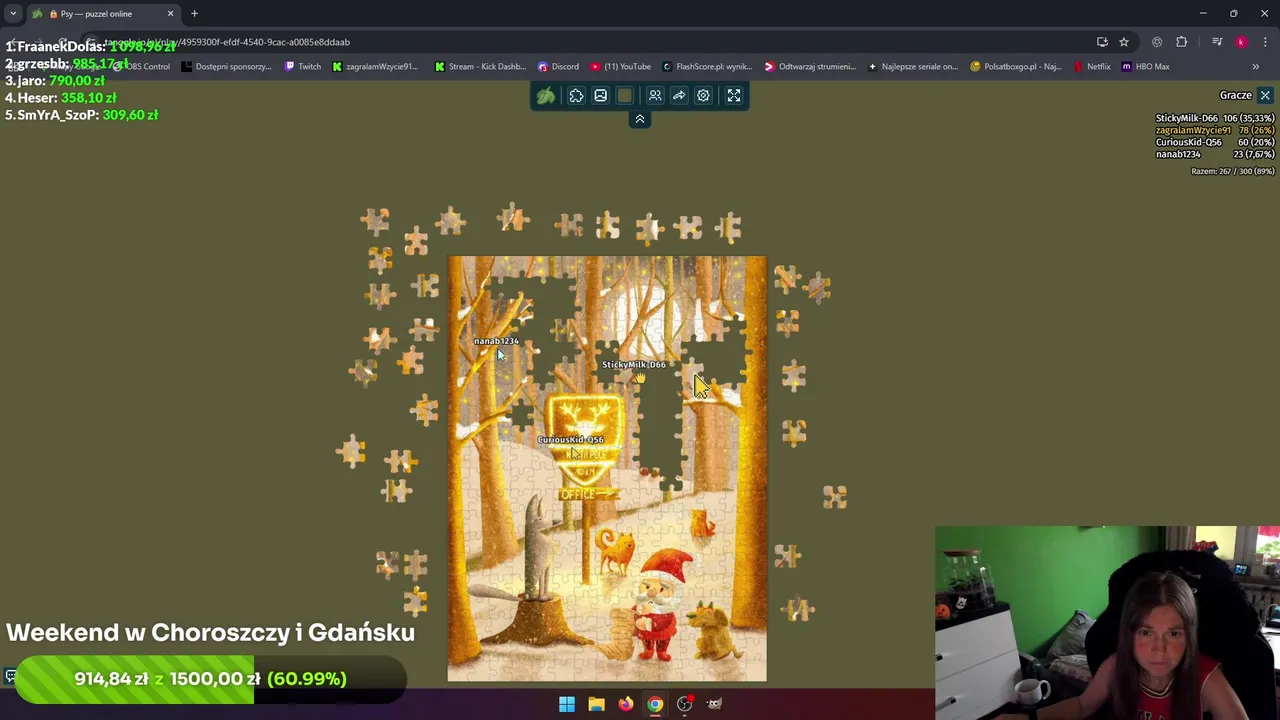Open the 'zagralamWzycie91...' bookmark
This screenshot has height=720, width=1280.
pyautogui.click(x=375, y=67)
